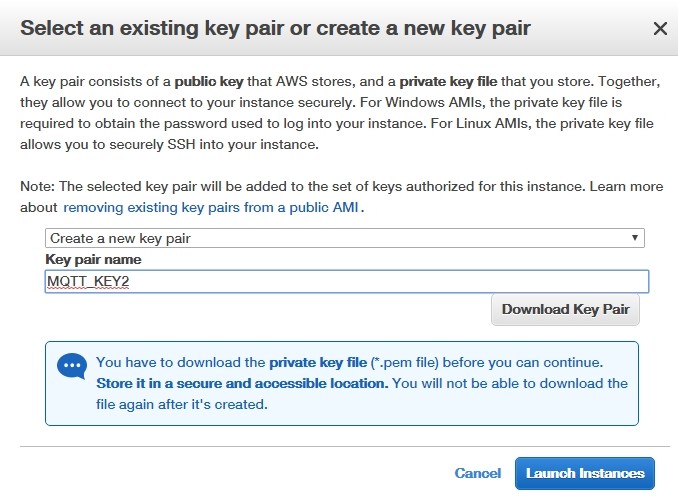Image resolution: width=678 pixels, height=503 pixels.
Task: Click the dialog heading text
Action: pyautogui.click(x=275, y=28)
